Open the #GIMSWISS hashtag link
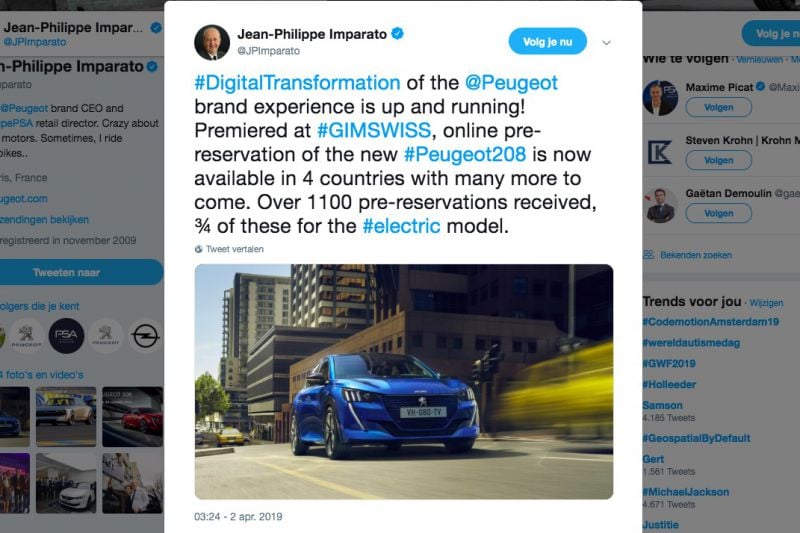Viewport: 800px width, 533px height. tap(374, 131)
